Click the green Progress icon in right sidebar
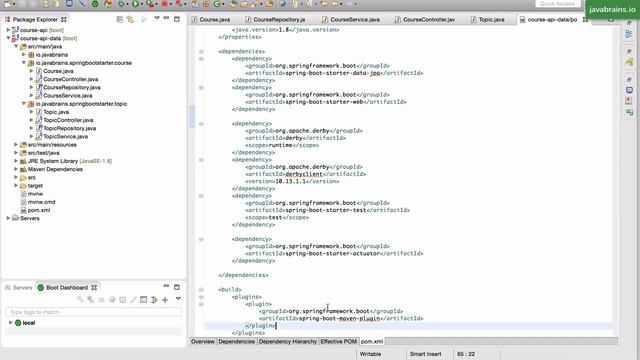Screen dimensions: 640x360 [x=629, y=112]
